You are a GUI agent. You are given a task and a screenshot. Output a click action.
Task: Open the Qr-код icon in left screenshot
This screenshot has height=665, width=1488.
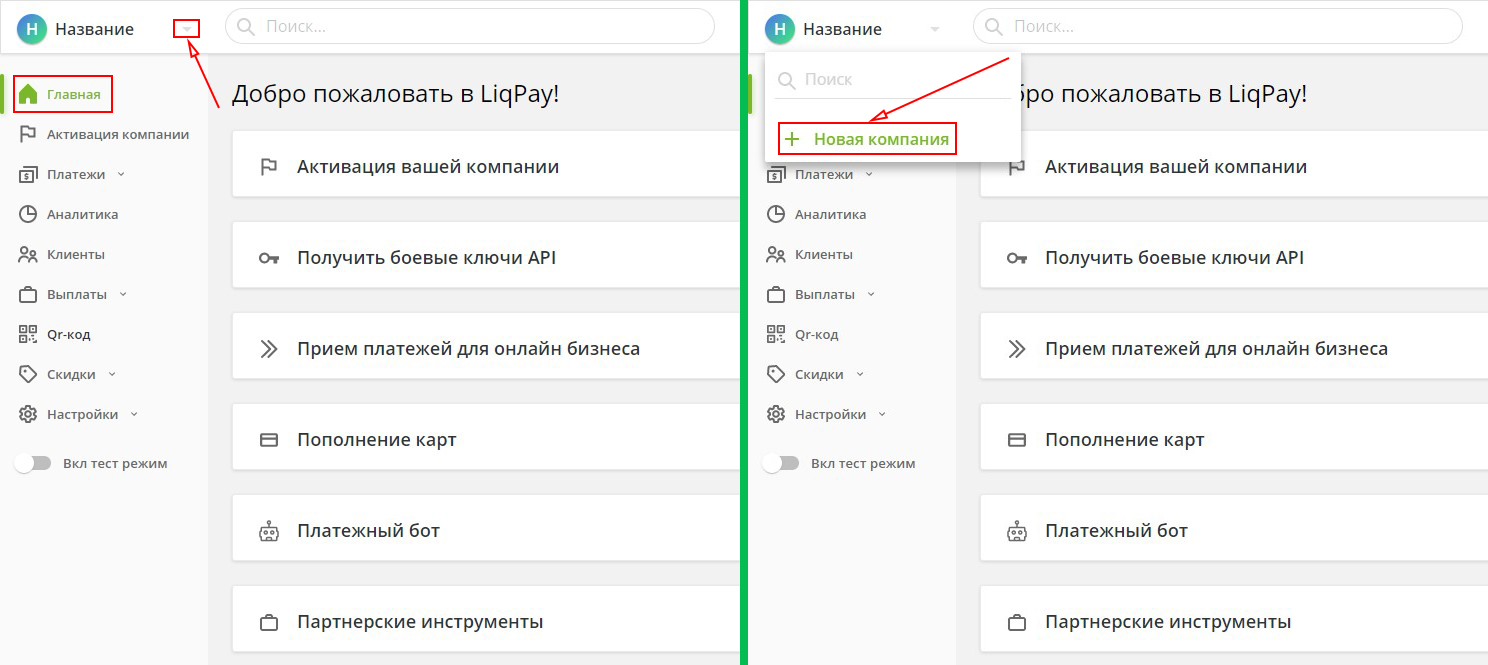point(28,334)
